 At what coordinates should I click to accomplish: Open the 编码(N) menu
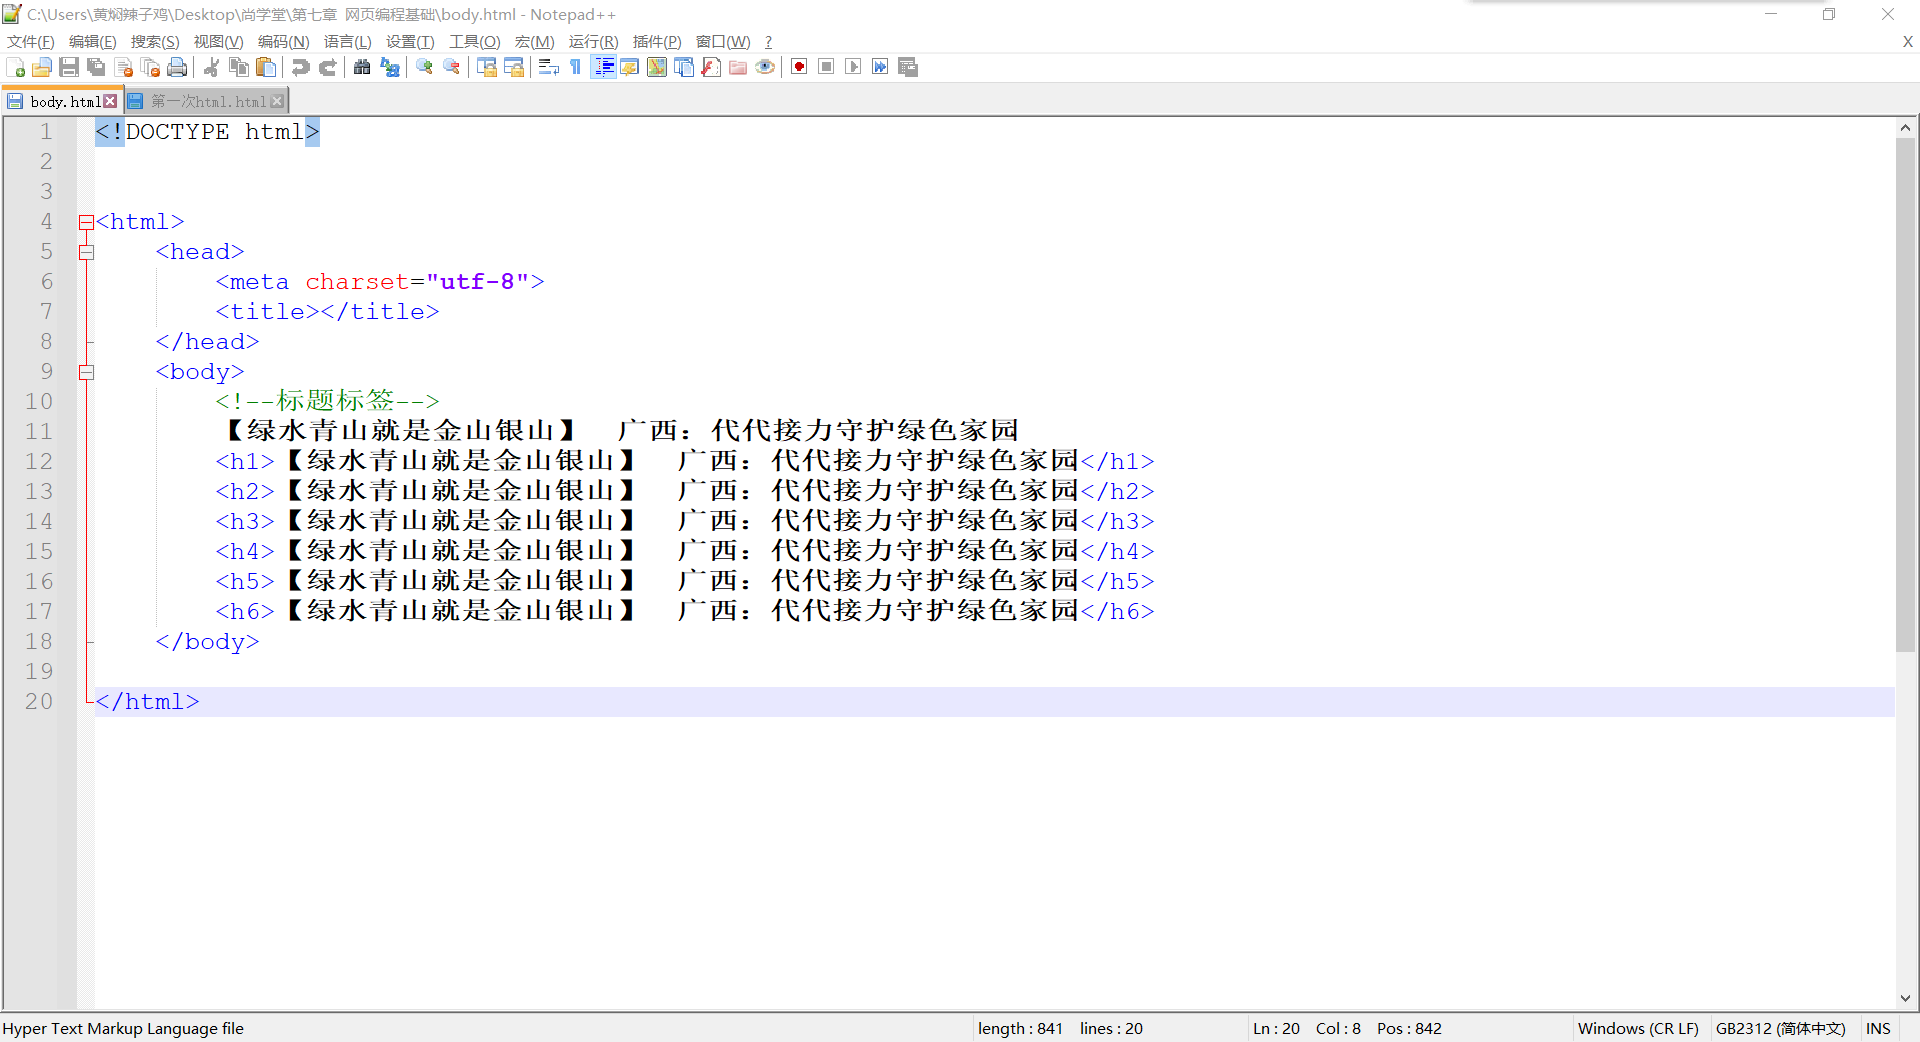[x=283, y=41]
